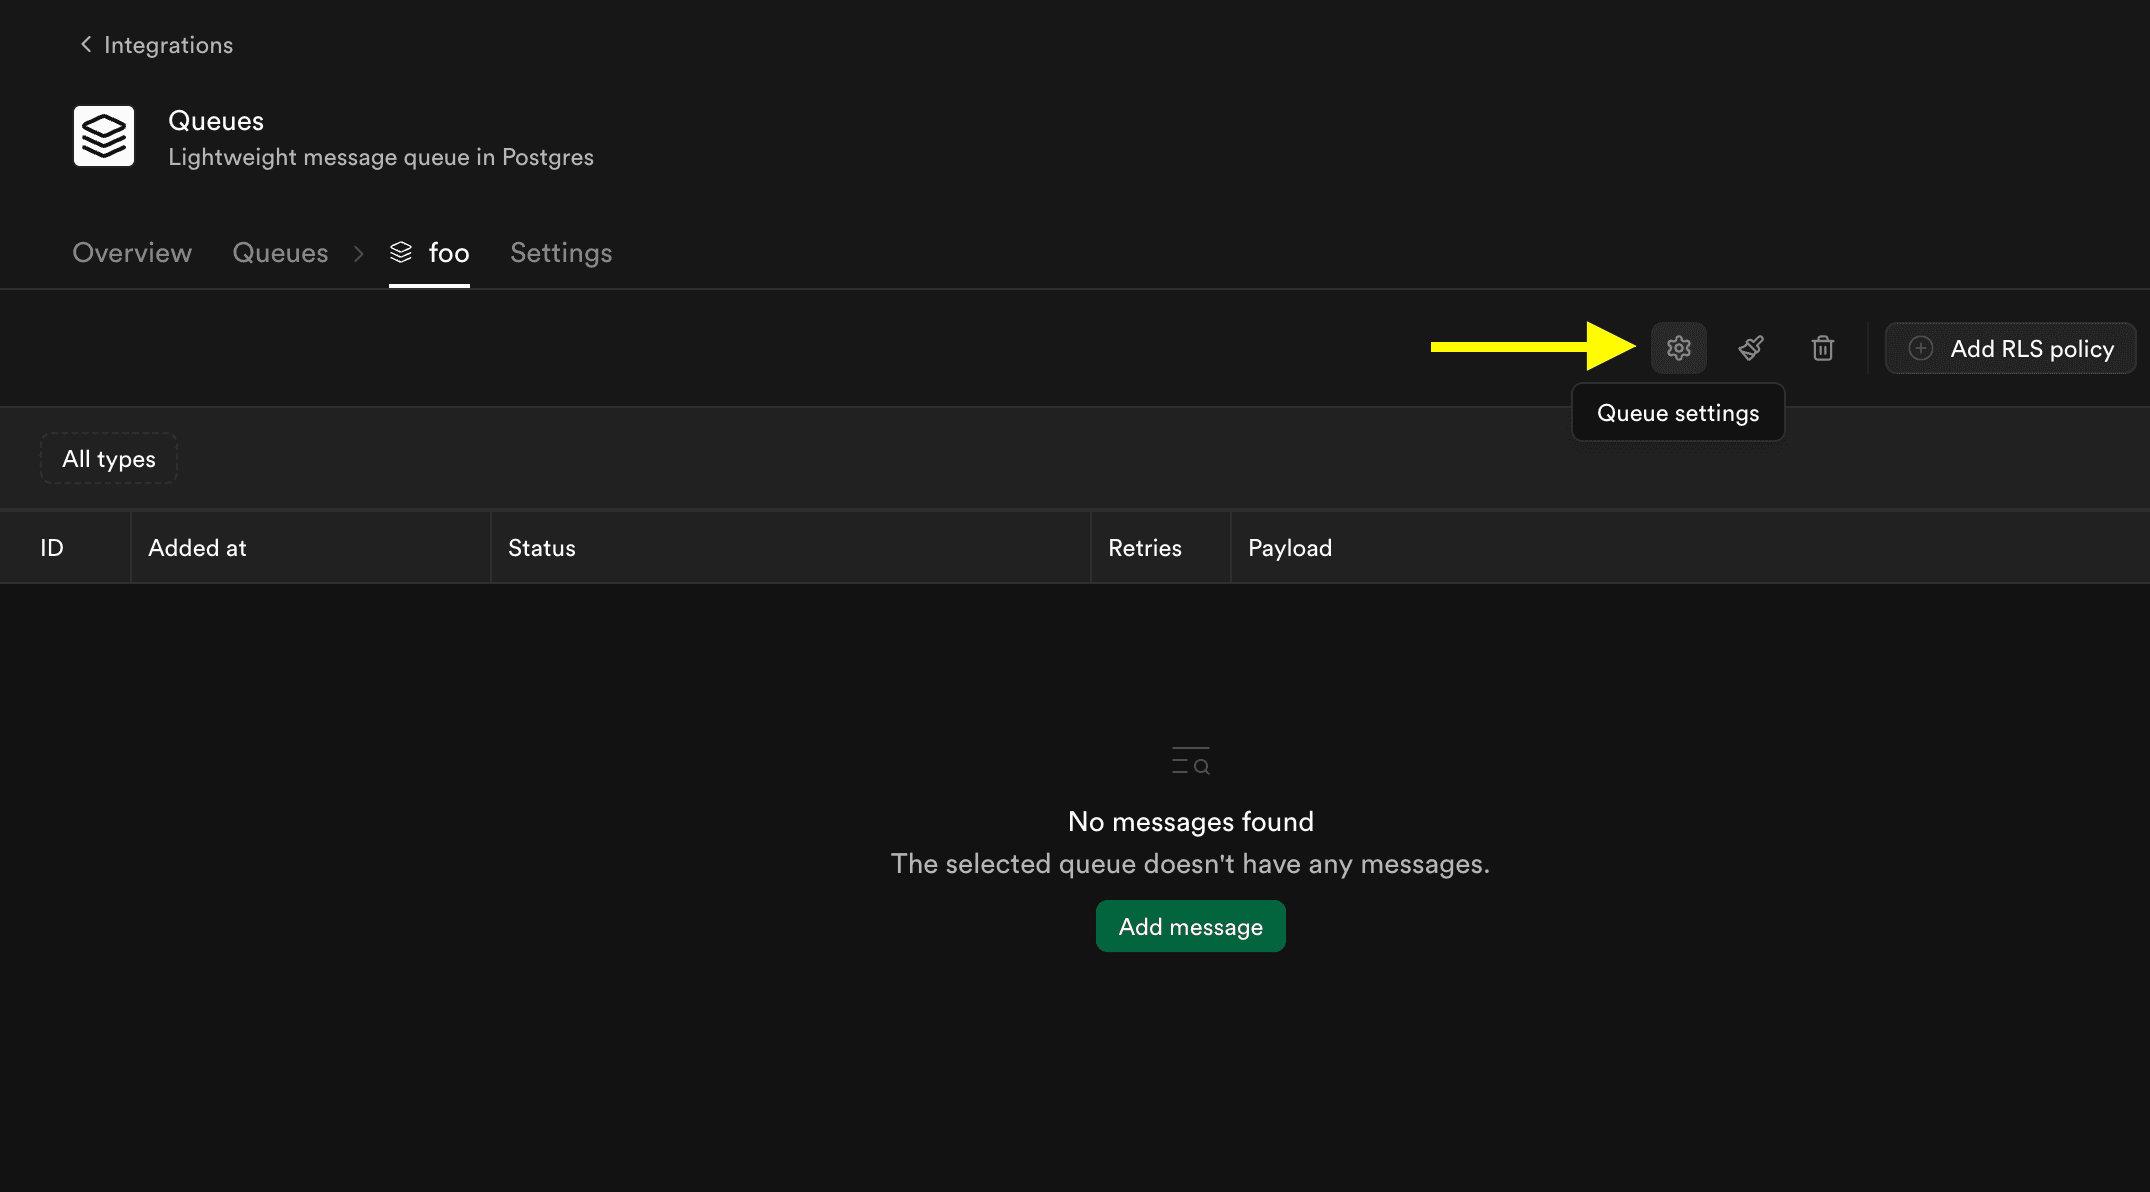Click the Payload column header

[1290, 547]
